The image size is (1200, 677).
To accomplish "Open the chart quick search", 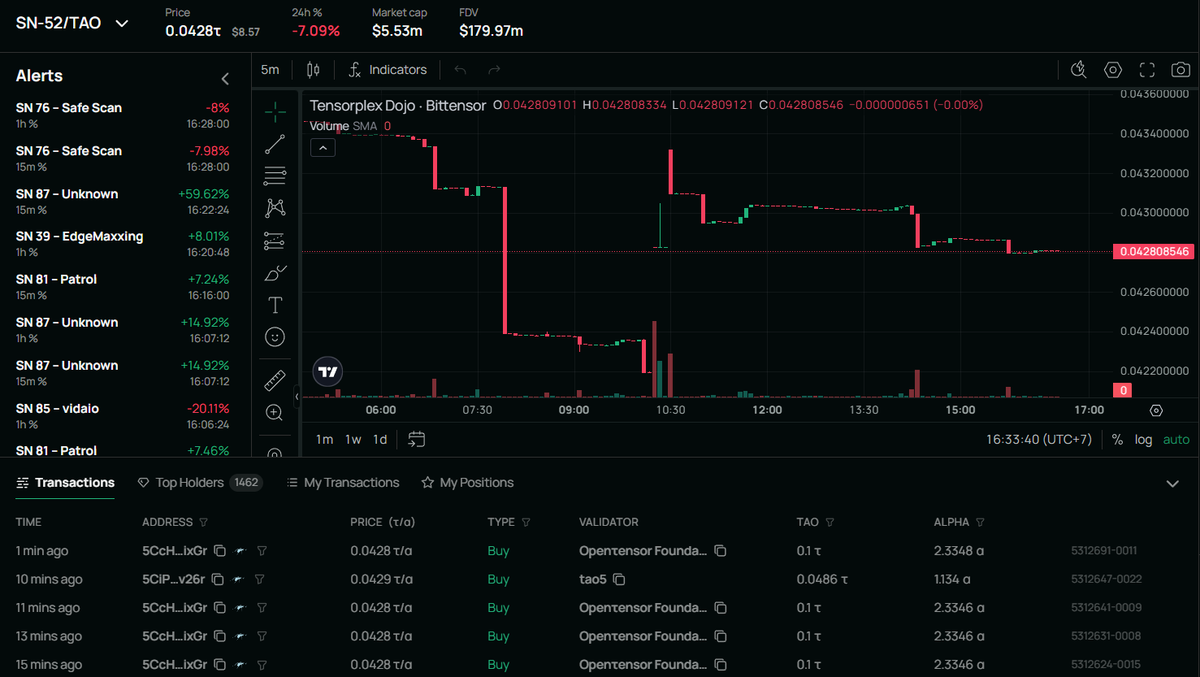I will (1078, 70).
